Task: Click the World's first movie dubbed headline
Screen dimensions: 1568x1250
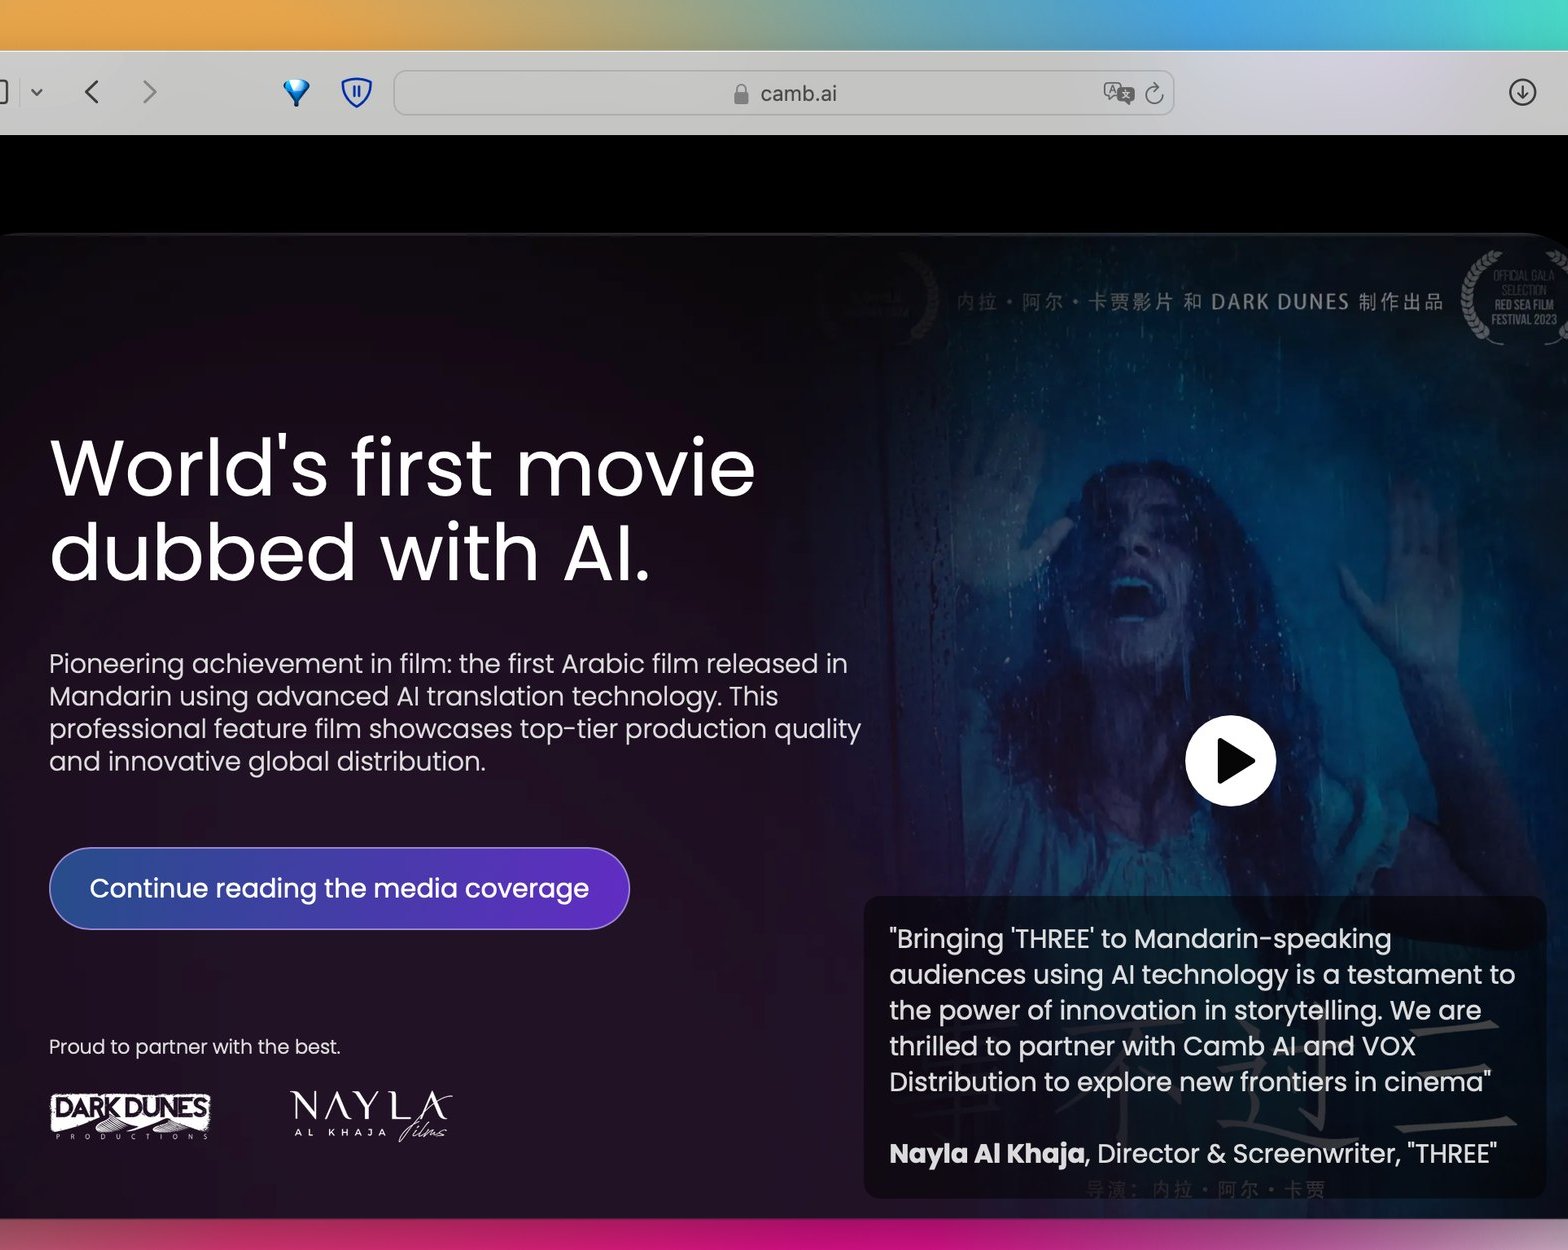Action: point(402,510)
